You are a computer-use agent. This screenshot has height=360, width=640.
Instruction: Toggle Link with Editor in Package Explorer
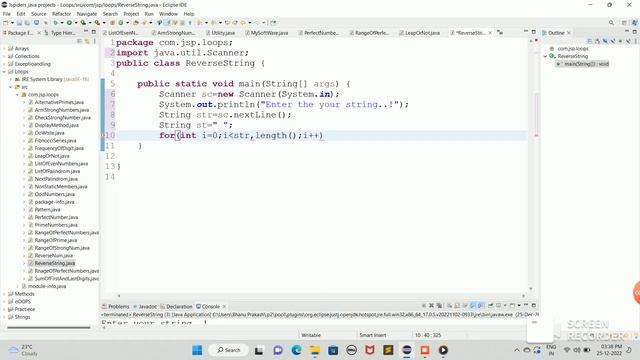click(87, 41)
